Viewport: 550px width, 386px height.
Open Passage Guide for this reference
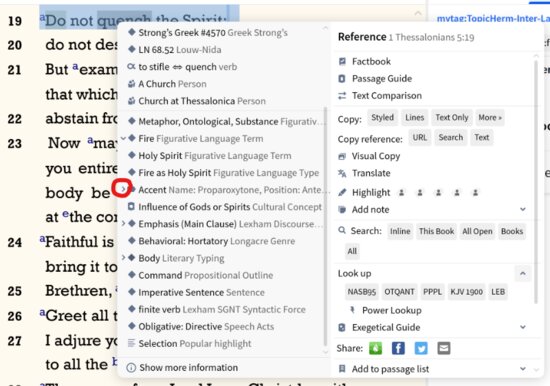382,79
